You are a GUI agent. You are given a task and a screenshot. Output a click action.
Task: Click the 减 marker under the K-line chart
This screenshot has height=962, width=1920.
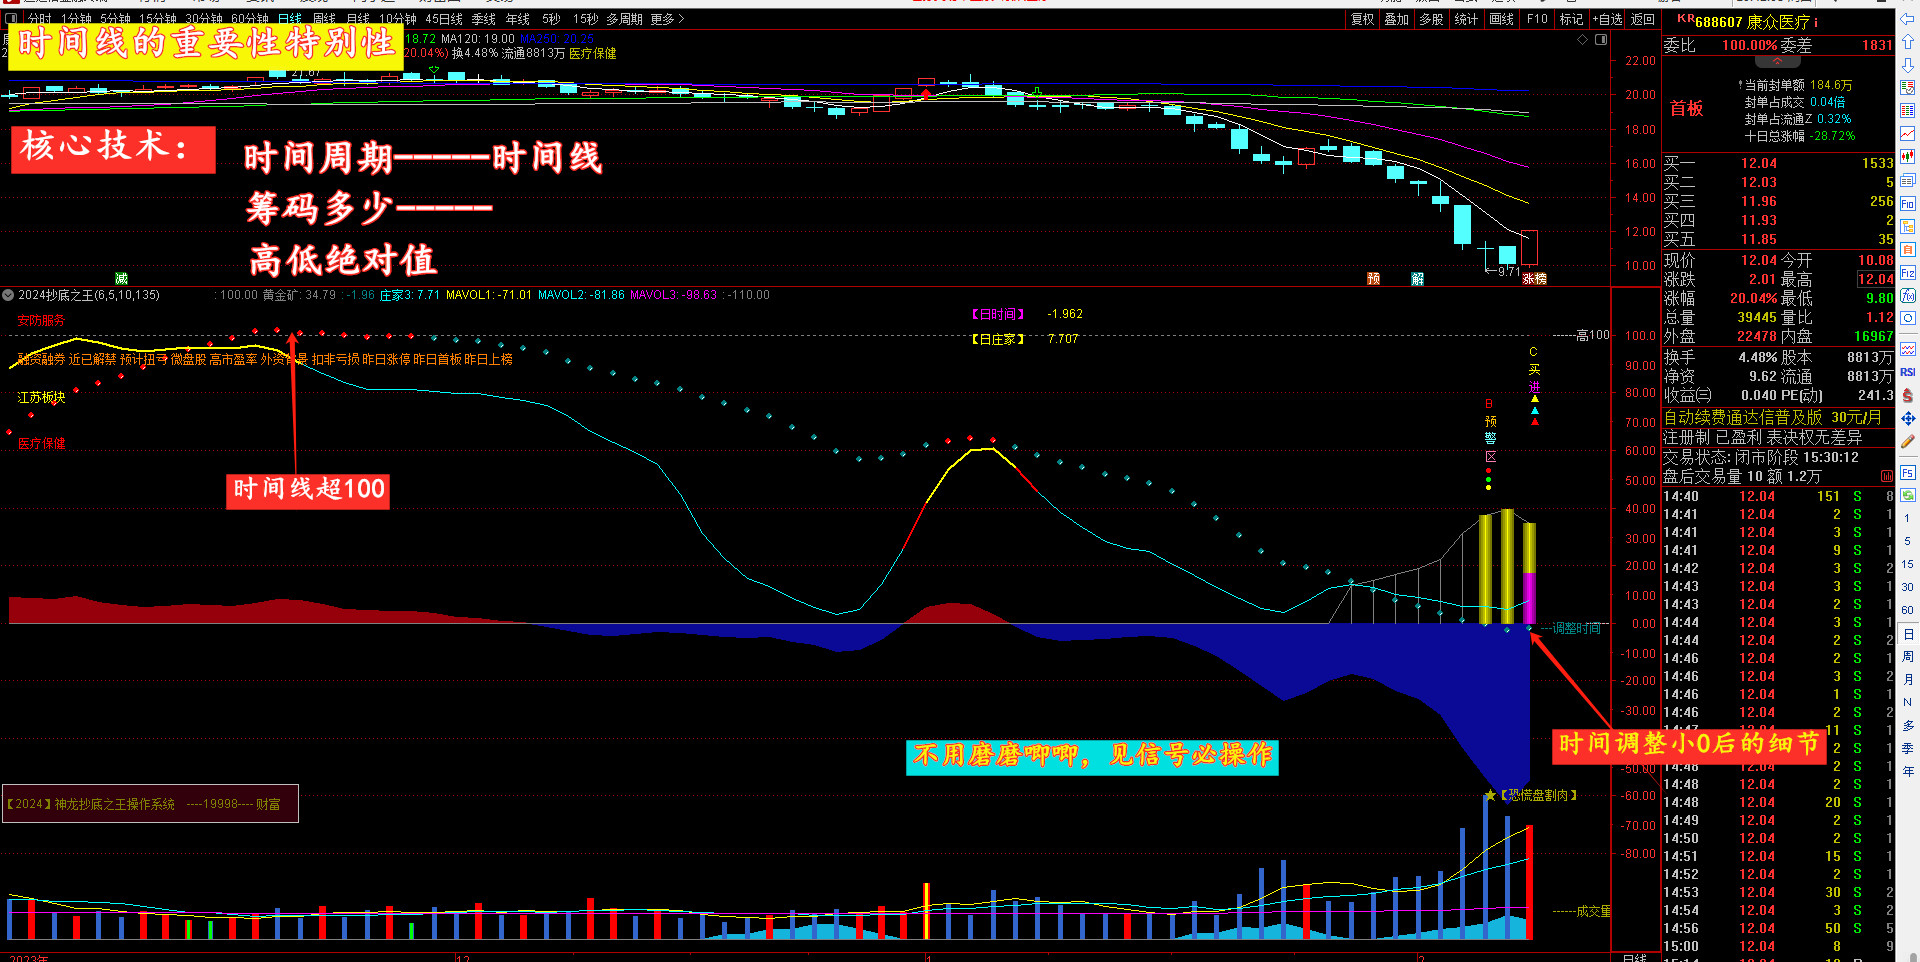coord(121,279)
